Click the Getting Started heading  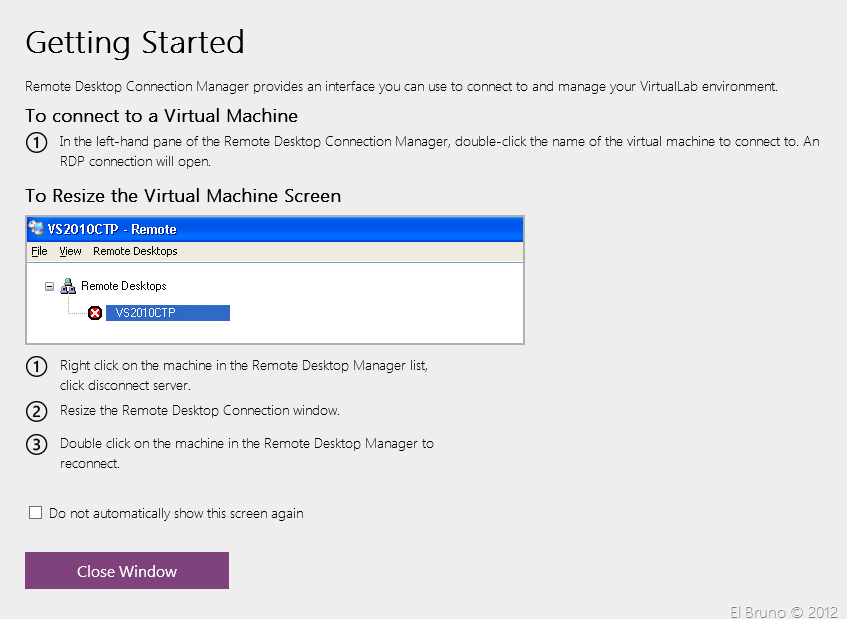point(135,43)
